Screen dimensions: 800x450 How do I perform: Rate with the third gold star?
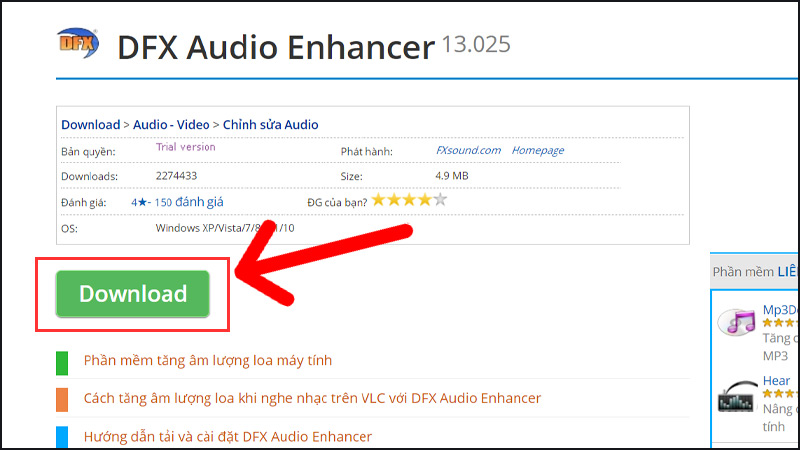[x=409, y=199]
